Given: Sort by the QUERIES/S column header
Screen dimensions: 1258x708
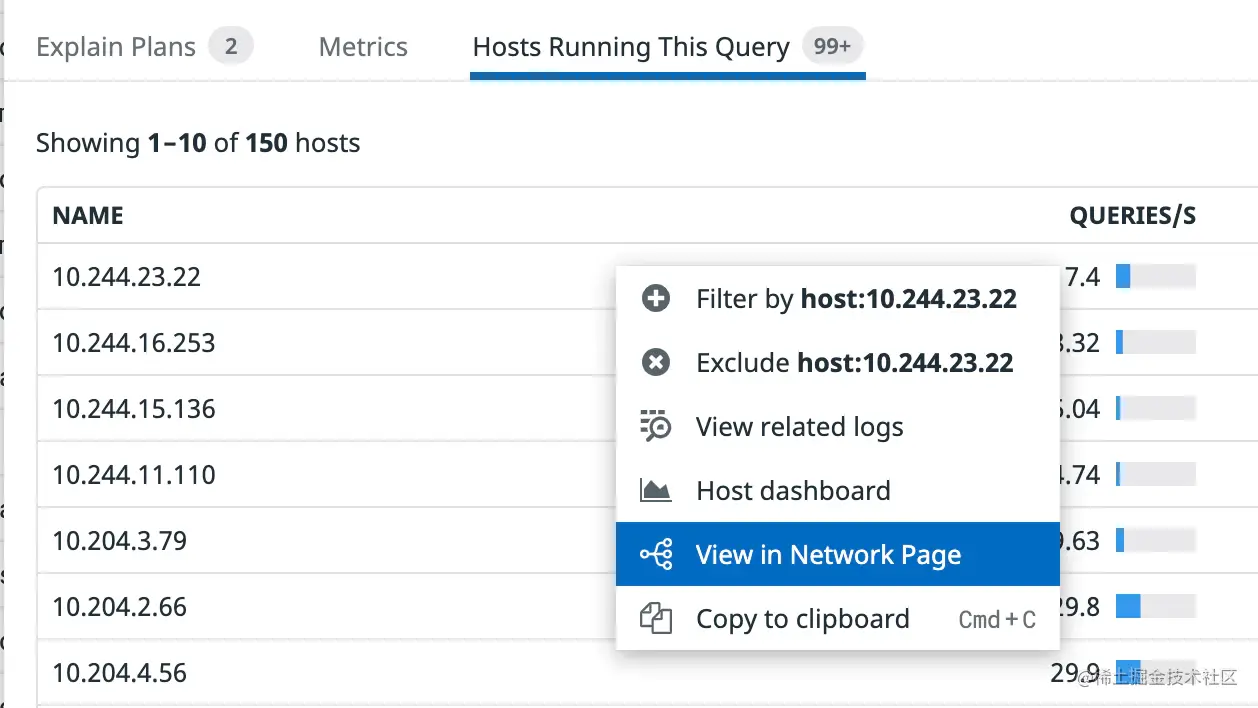Looking at the screenshot, I should pos(1132,216).
